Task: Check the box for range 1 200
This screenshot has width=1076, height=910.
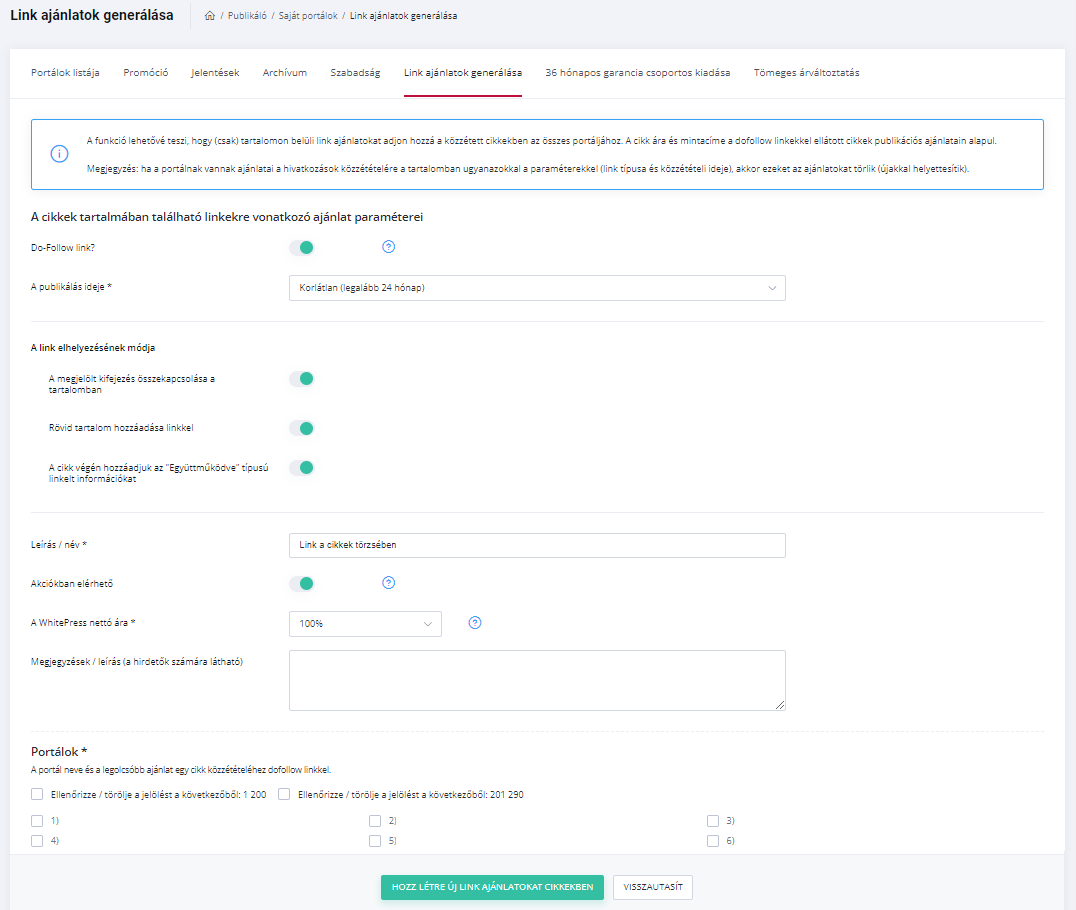Action: tap(37, 794)
